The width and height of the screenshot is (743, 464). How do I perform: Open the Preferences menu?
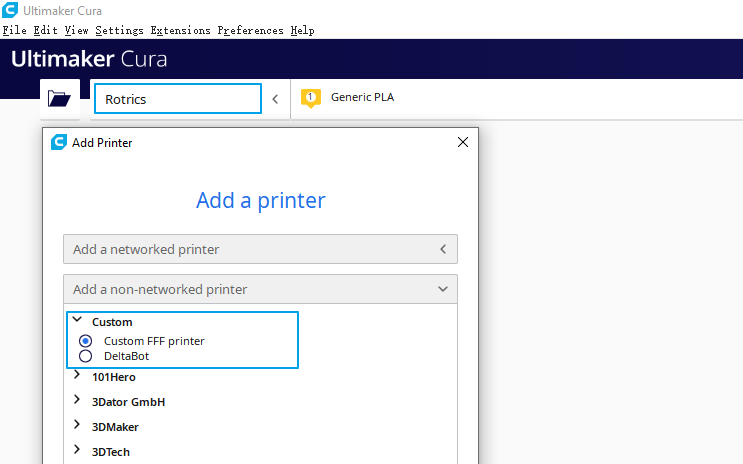[x=250, y=30]
